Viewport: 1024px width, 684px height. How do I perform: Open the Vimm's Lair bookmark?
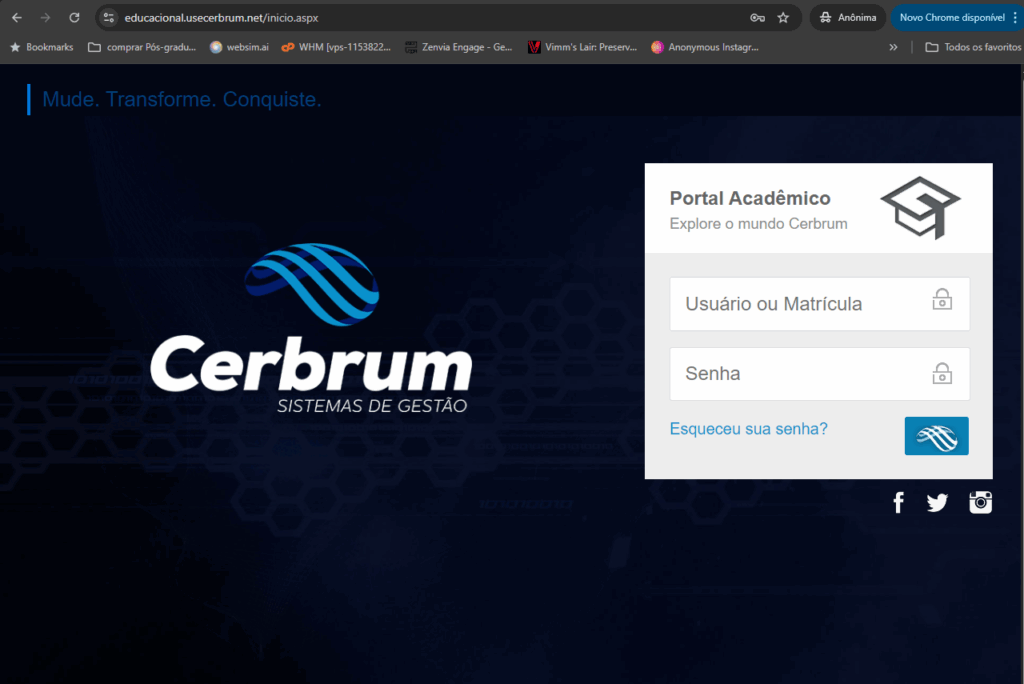[582, 47]
